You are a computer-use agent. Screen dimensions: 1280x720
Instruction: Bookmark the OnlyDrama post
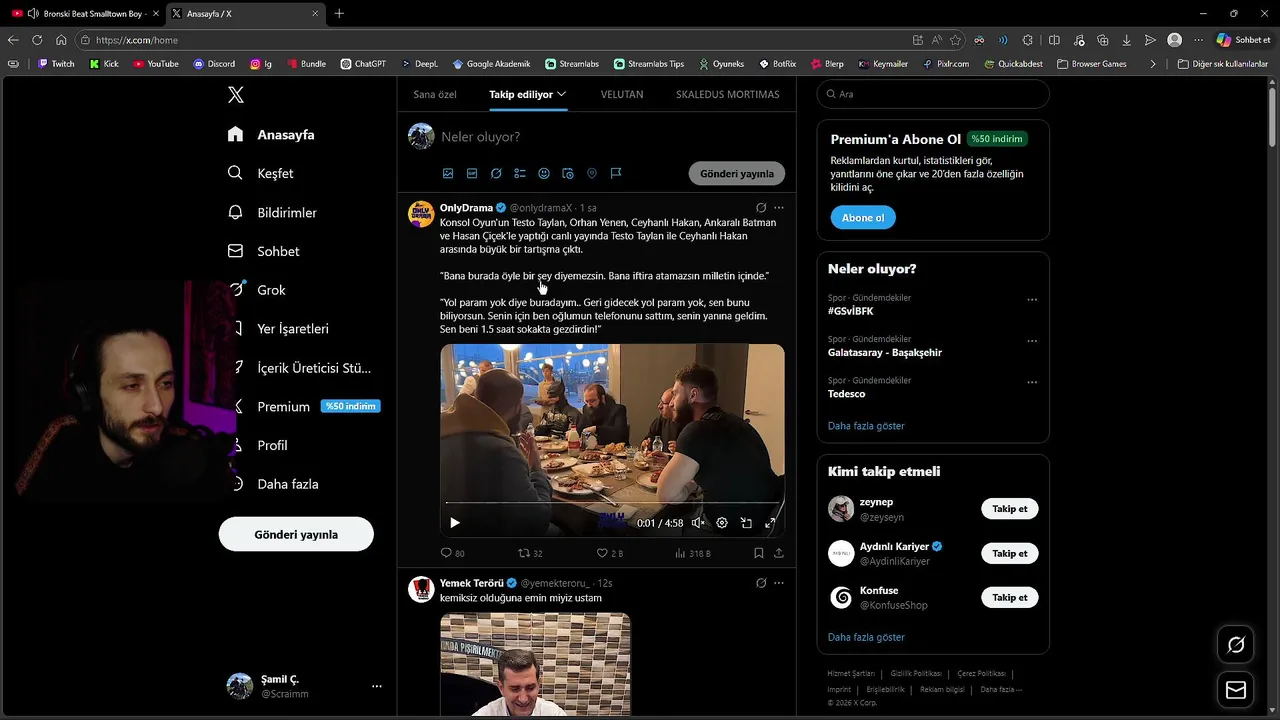coord(759,553)
